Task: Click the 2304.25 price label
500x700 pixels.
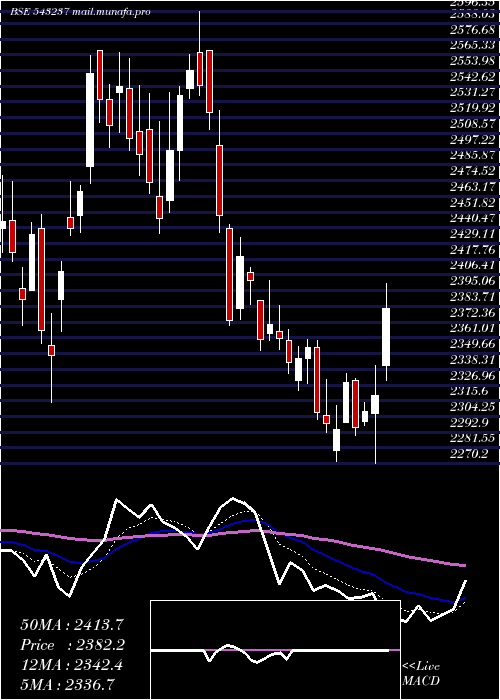Action: [x=472, y=408]
